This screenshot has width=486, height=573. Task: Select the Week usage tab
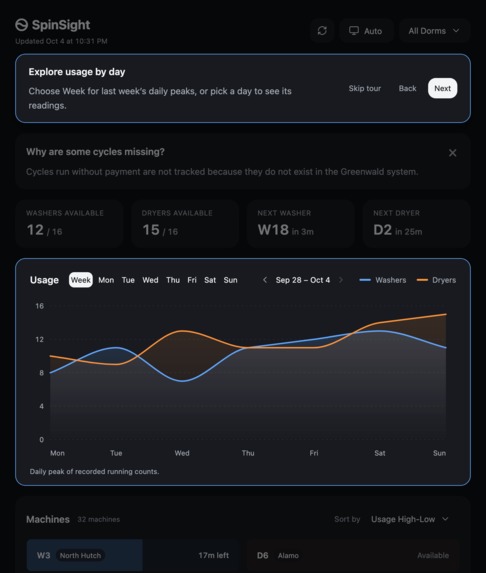point(81,280)
